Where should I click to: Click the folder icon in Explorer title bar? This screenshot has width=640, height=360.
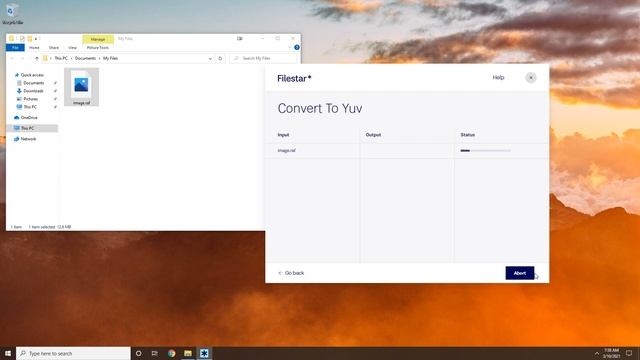[x=11, y=39]
